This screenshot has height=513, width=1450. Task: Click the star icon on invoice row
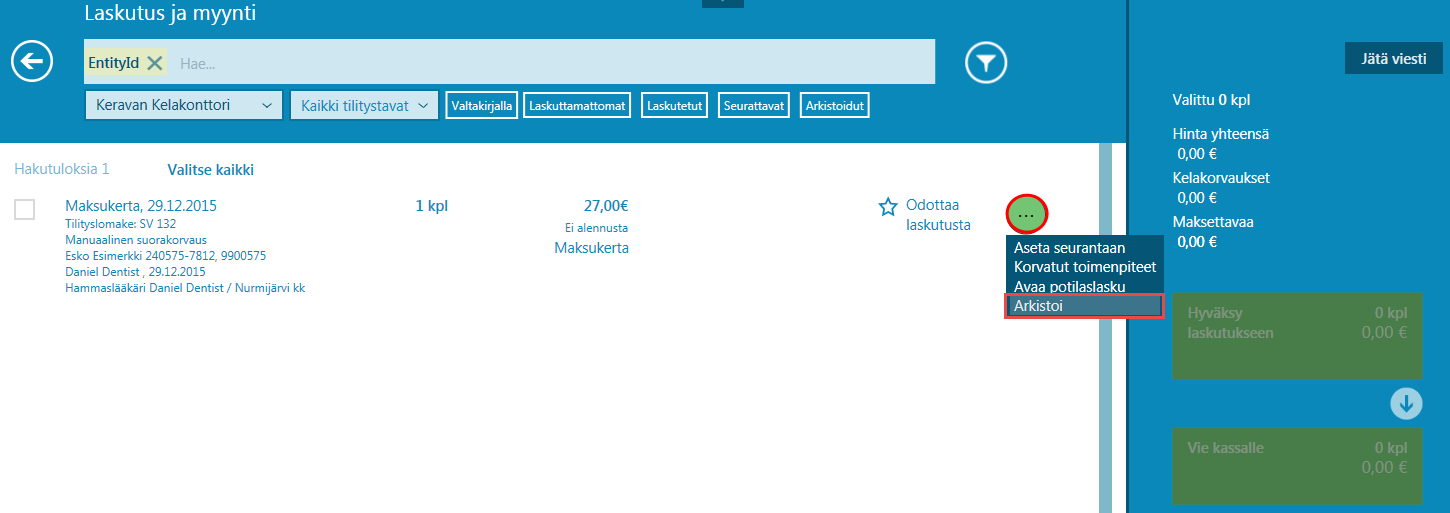click(x=887, y=207)
